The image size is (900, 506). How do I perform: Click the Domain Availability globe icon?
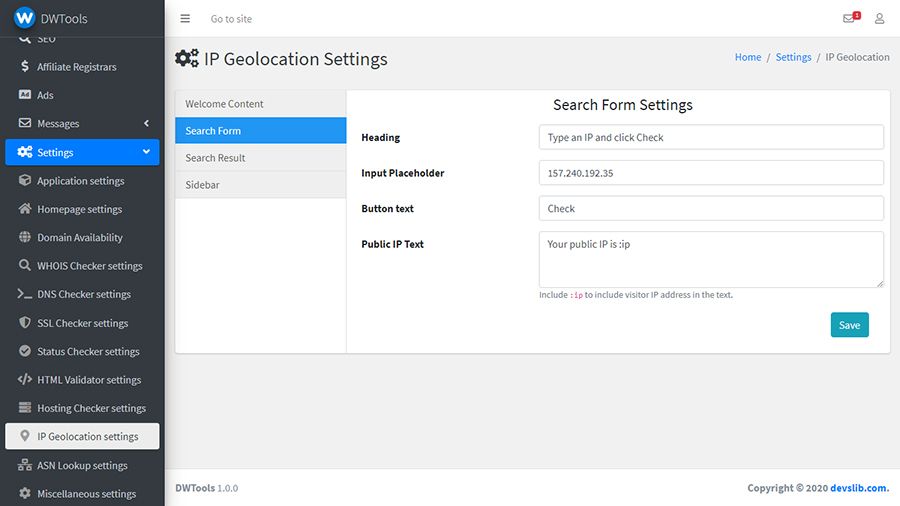(25, 238)
